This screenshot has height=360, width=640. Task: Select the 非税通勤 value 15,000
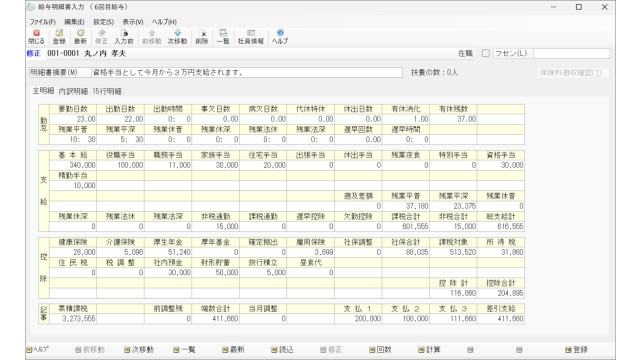(216, 227)
